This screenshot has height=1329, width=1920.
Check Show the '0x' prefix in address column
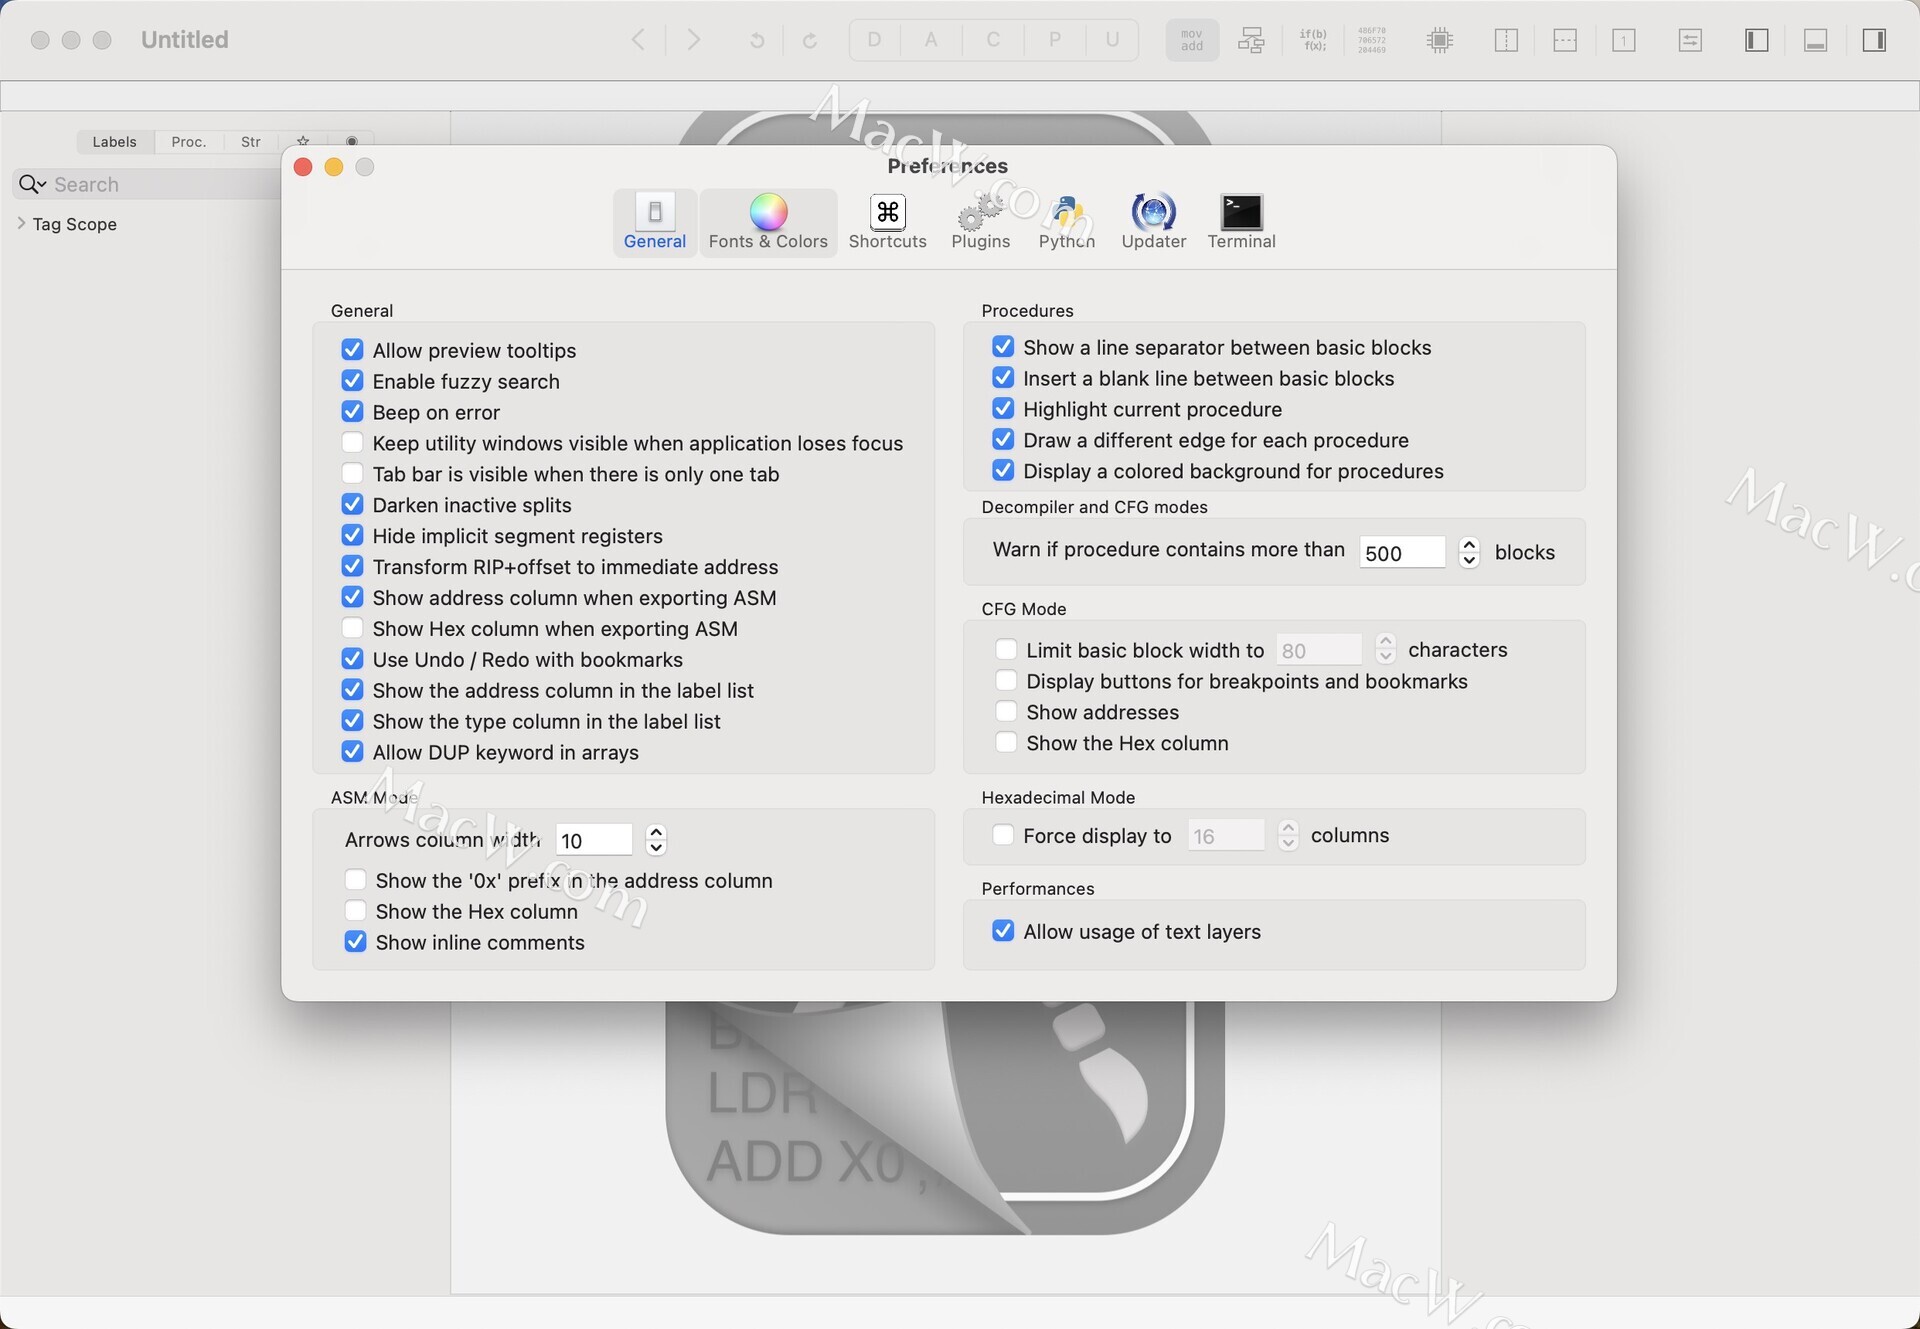click(x=355, y=880)
